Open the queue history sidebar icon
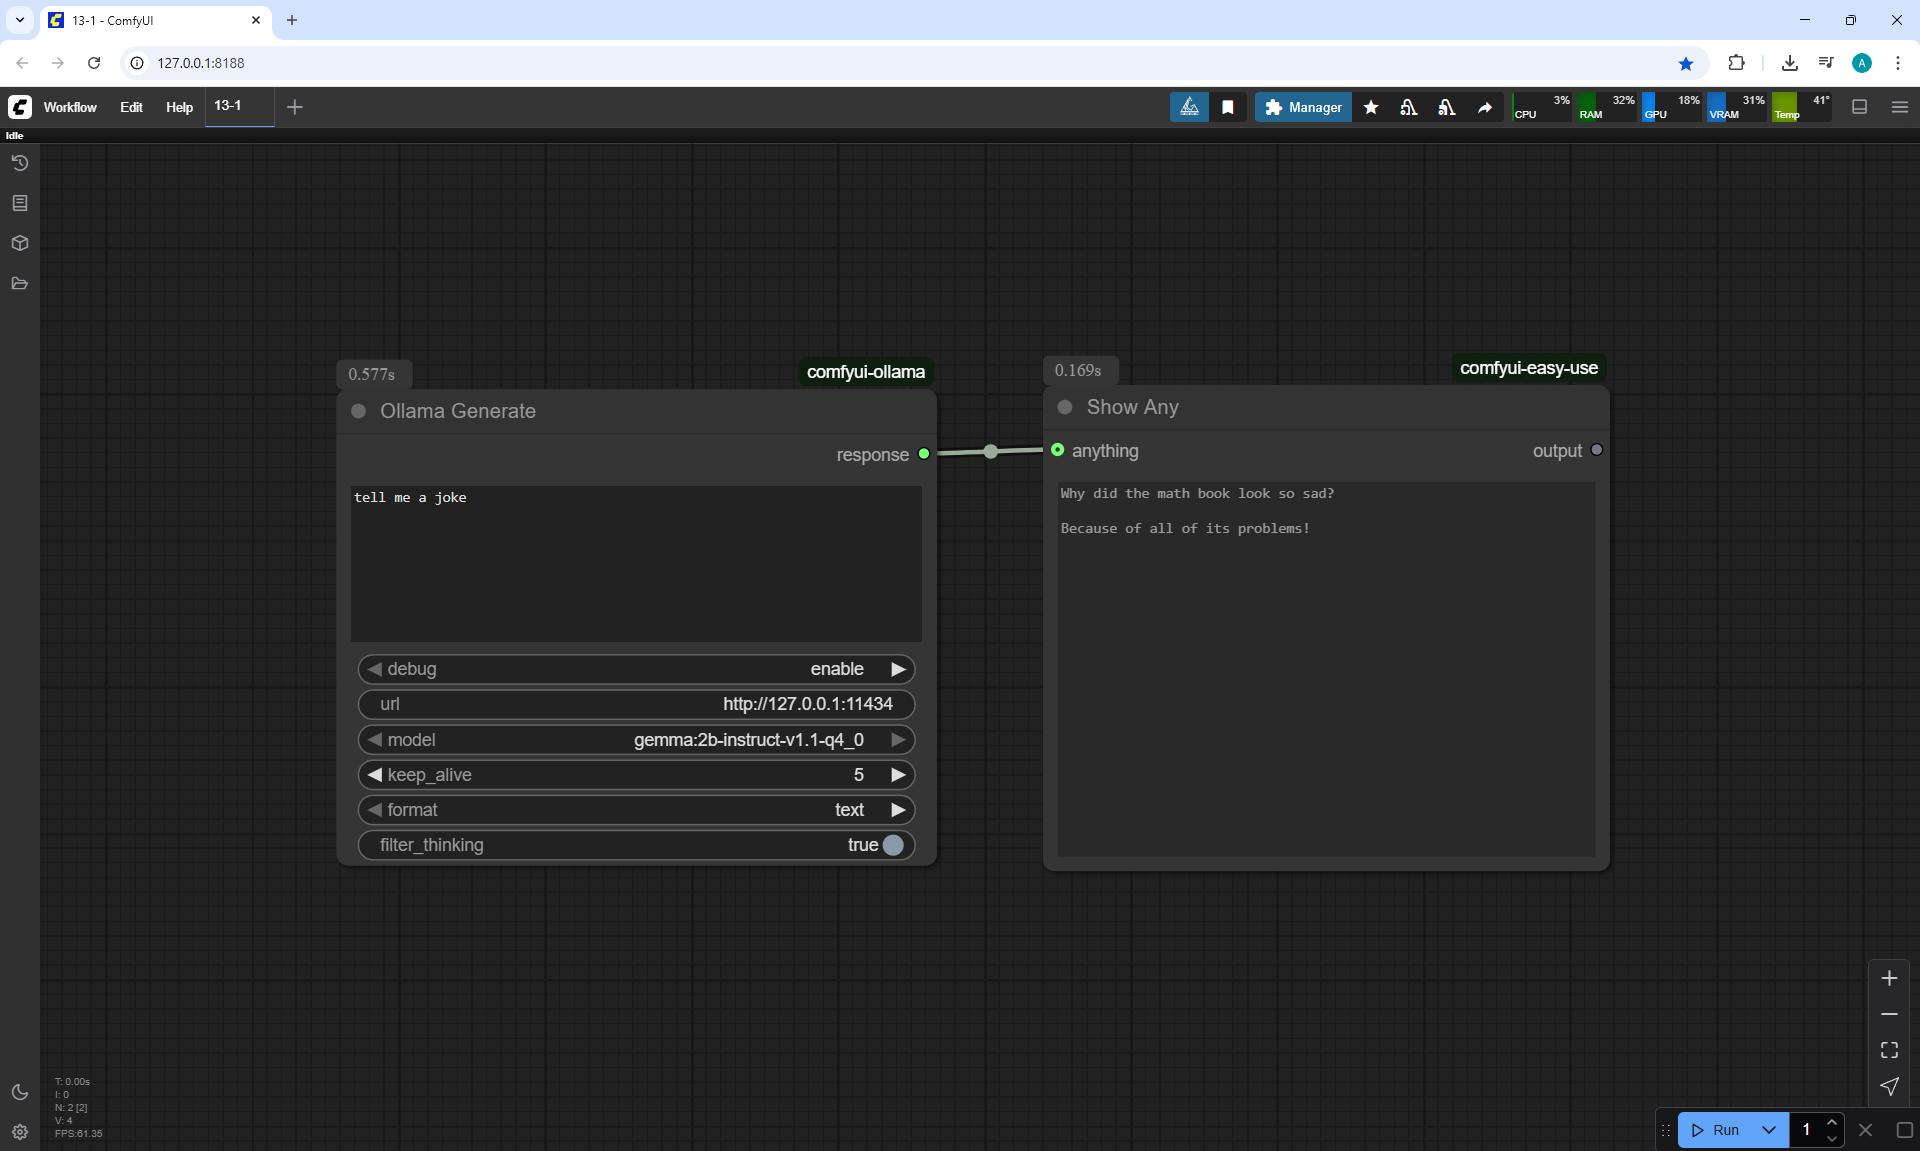 20,163
